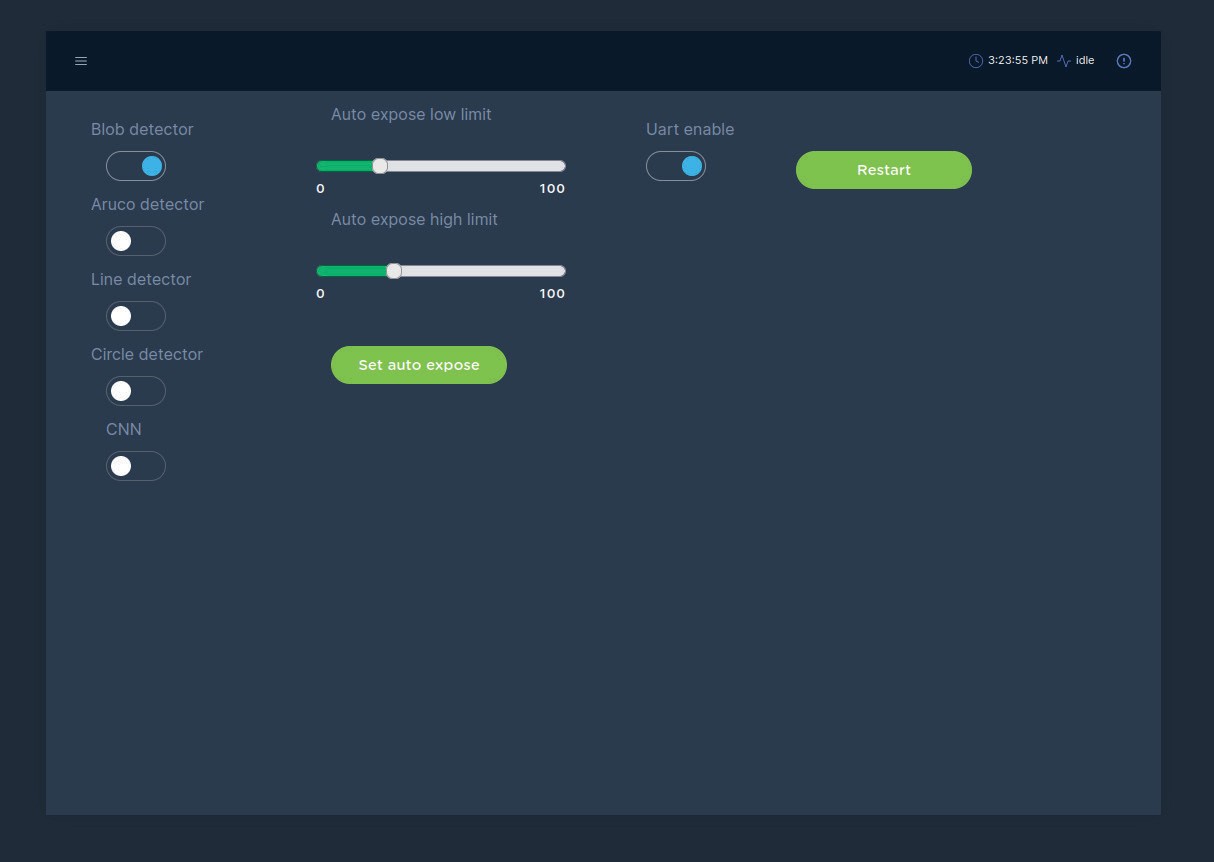1214x862 pixels.
Task: Click the Auto expose high limit slider handle
Action: [x=394, y=271]
